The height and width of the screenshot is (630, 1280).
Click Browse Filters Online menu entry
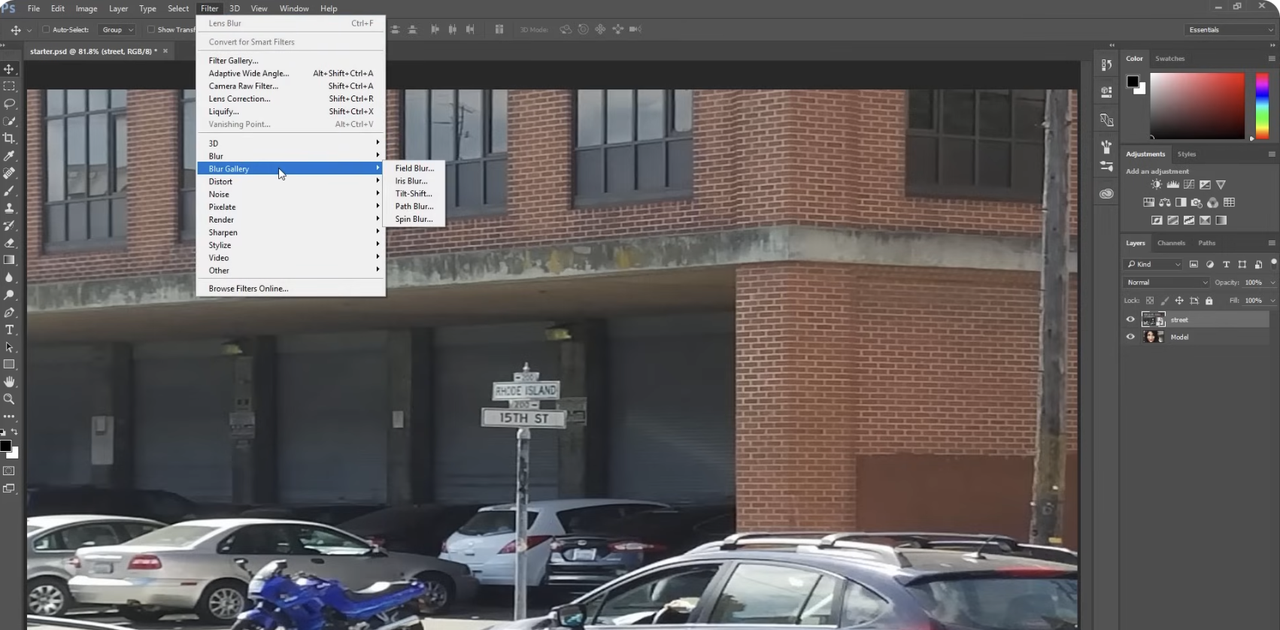coord(290,288)
